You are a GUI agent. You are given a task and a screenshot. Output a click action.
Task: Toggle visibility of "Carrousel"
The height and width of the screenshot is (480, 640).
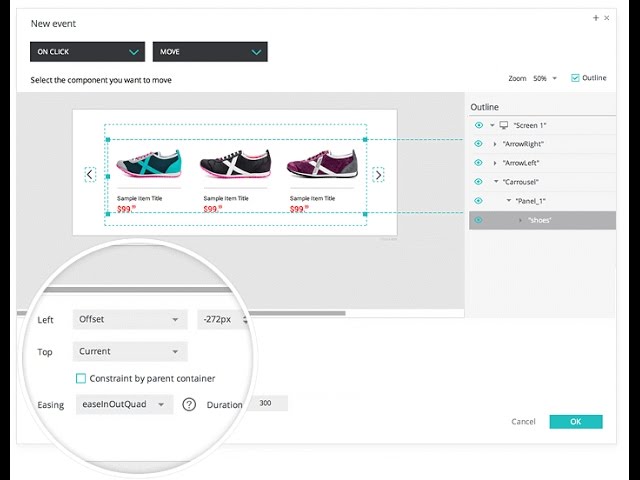[x=479, y=182]
